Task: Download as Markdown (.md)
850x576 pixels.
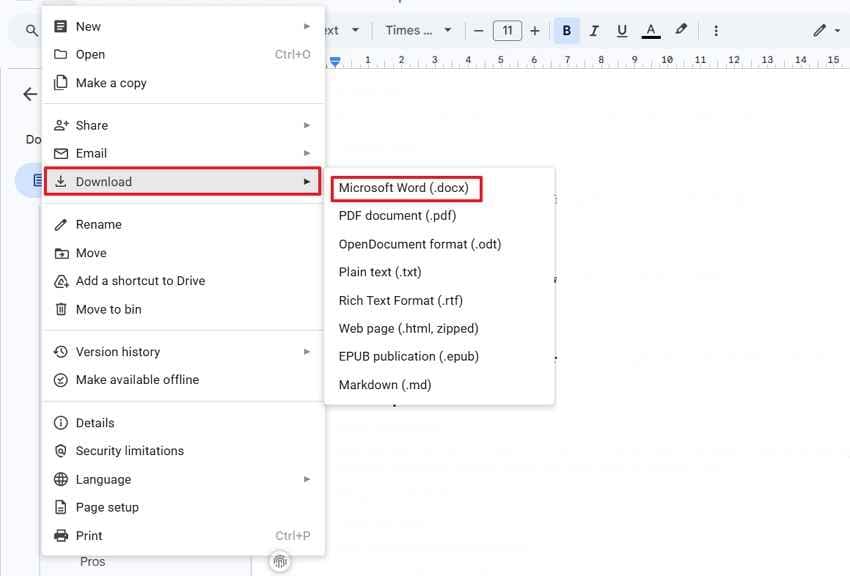Action: (440, 385)
